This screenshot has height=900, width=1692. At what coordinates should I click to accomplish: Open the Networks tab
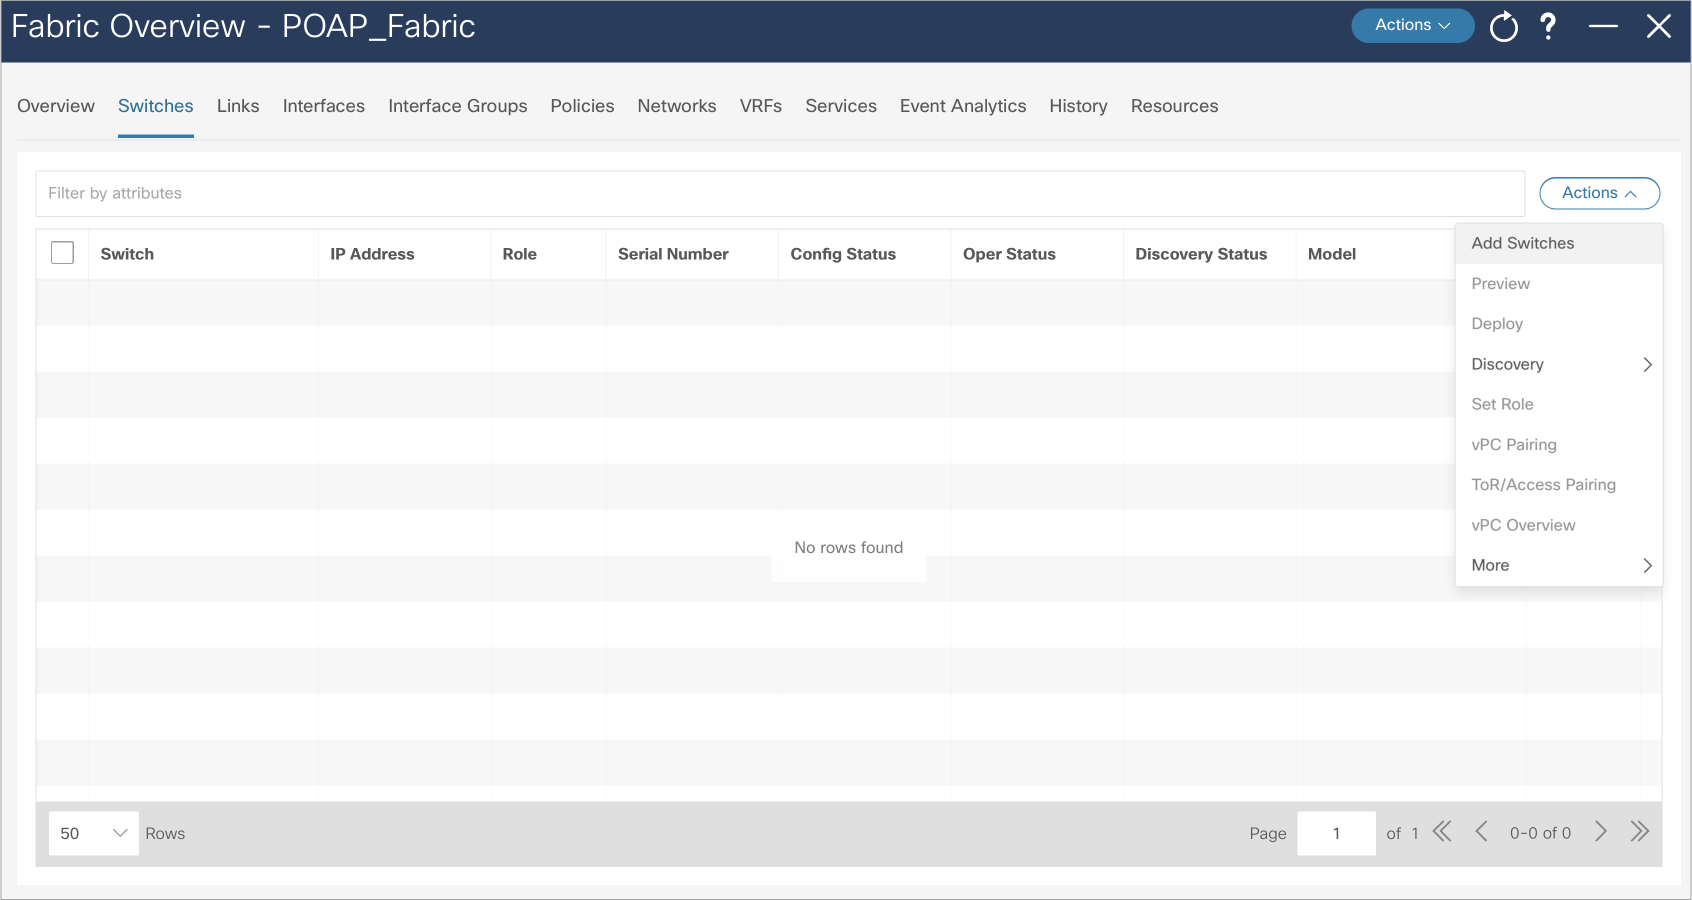pos(677,106)
